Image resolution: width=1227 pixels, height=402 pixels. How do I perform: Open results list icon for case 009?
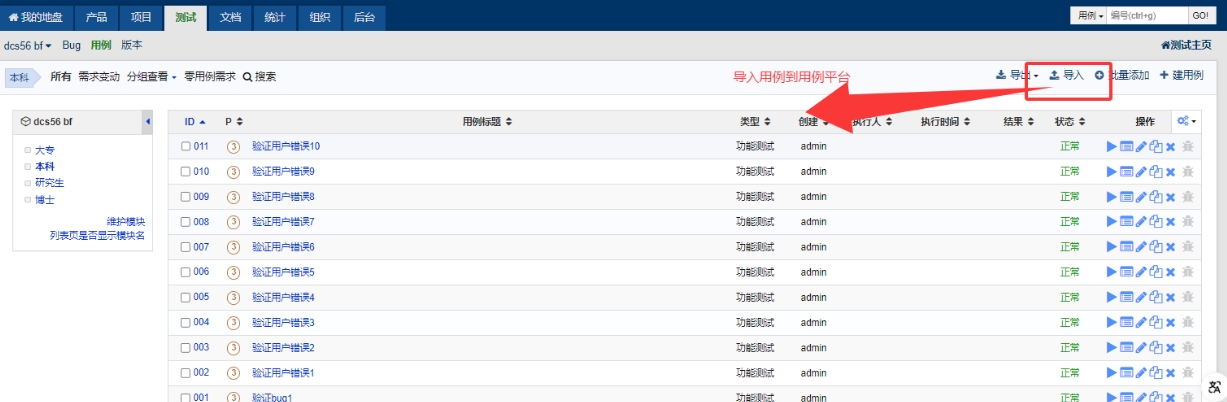(1127, 196)
